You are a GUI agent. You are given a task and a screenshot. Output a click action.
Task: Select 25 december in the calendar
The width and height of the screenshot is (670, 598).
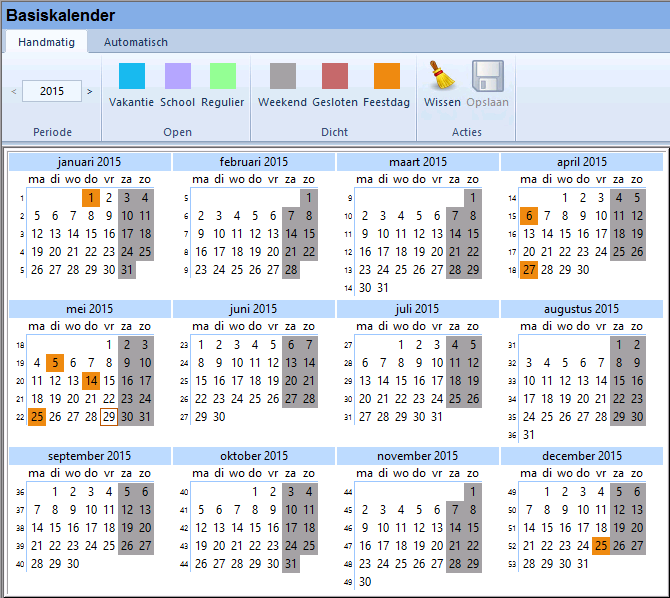click(x=600, y=545)
